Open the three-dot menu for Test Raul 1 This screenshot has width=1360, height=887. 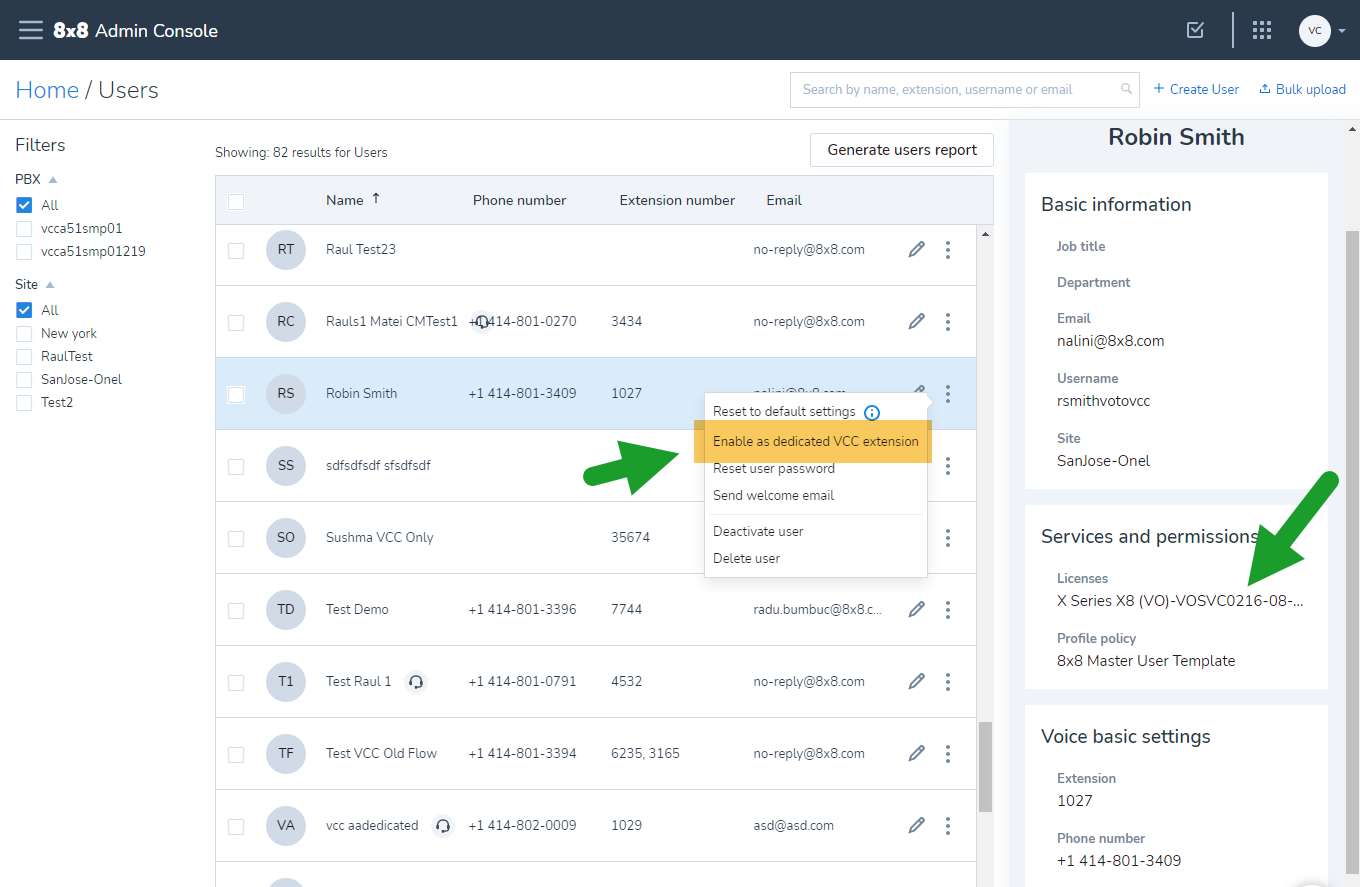948,681
